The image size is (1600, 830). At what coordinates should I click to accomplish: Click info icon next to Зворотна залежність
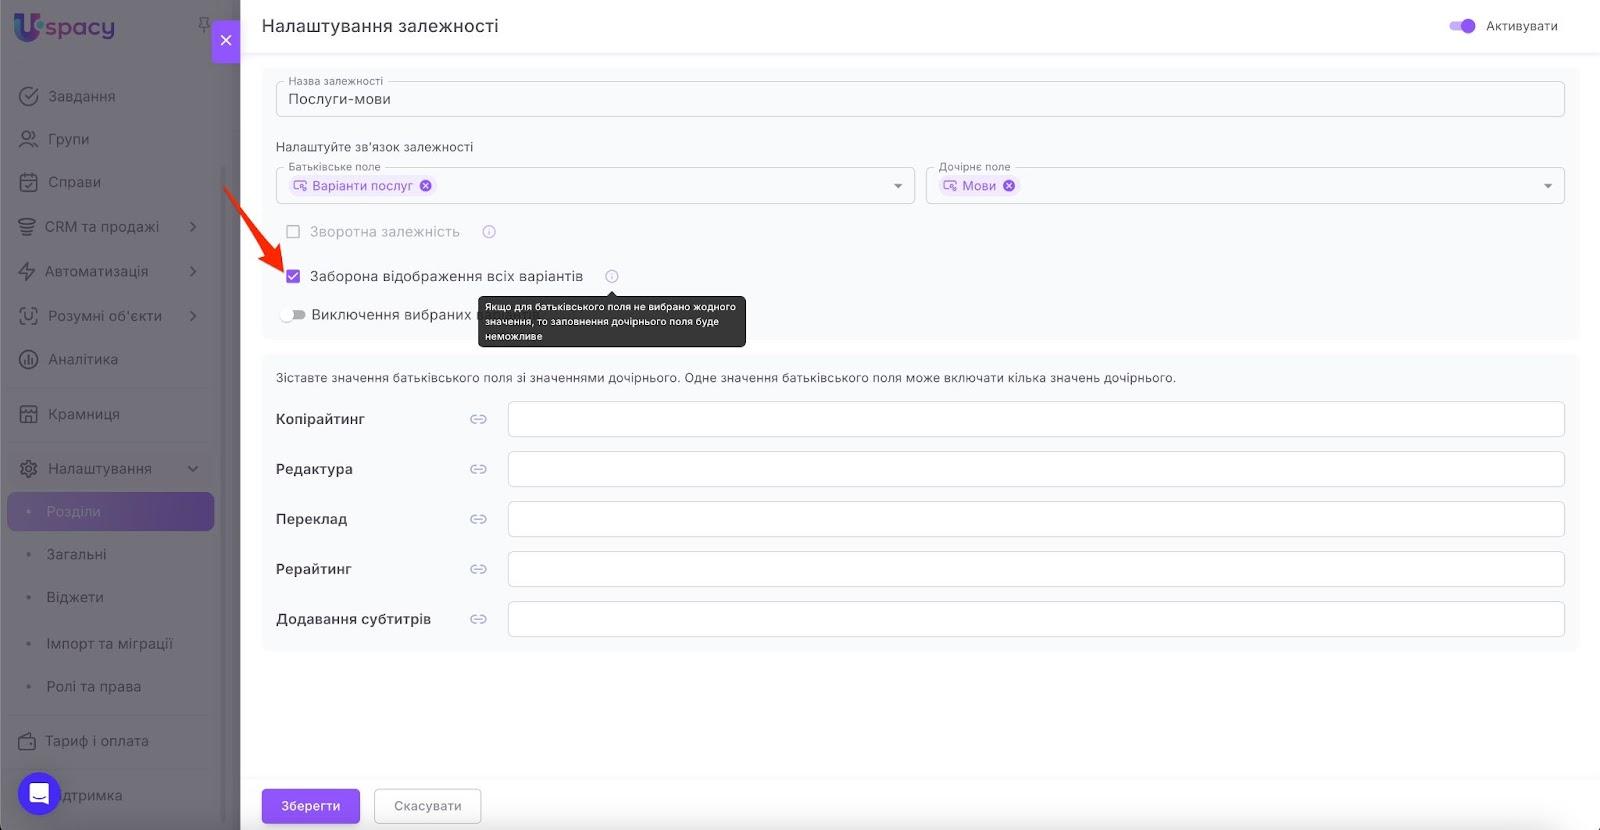point(489,232)
